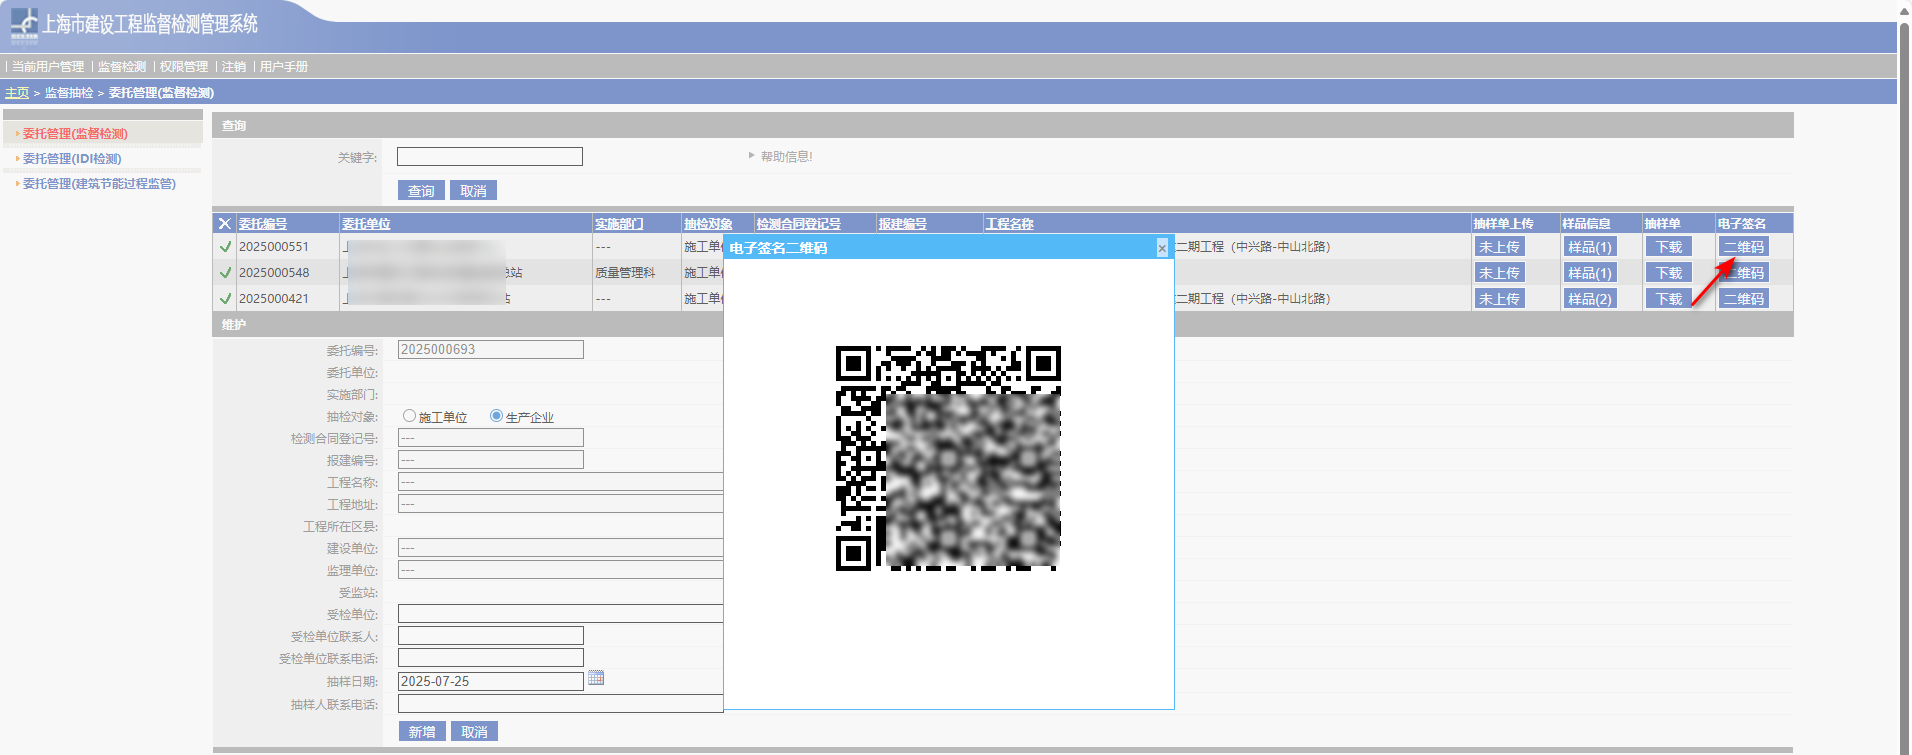The height and width of the screenshot is (755, 1912).
Task: Click the X icon in the table header
Action: [224, 224]
